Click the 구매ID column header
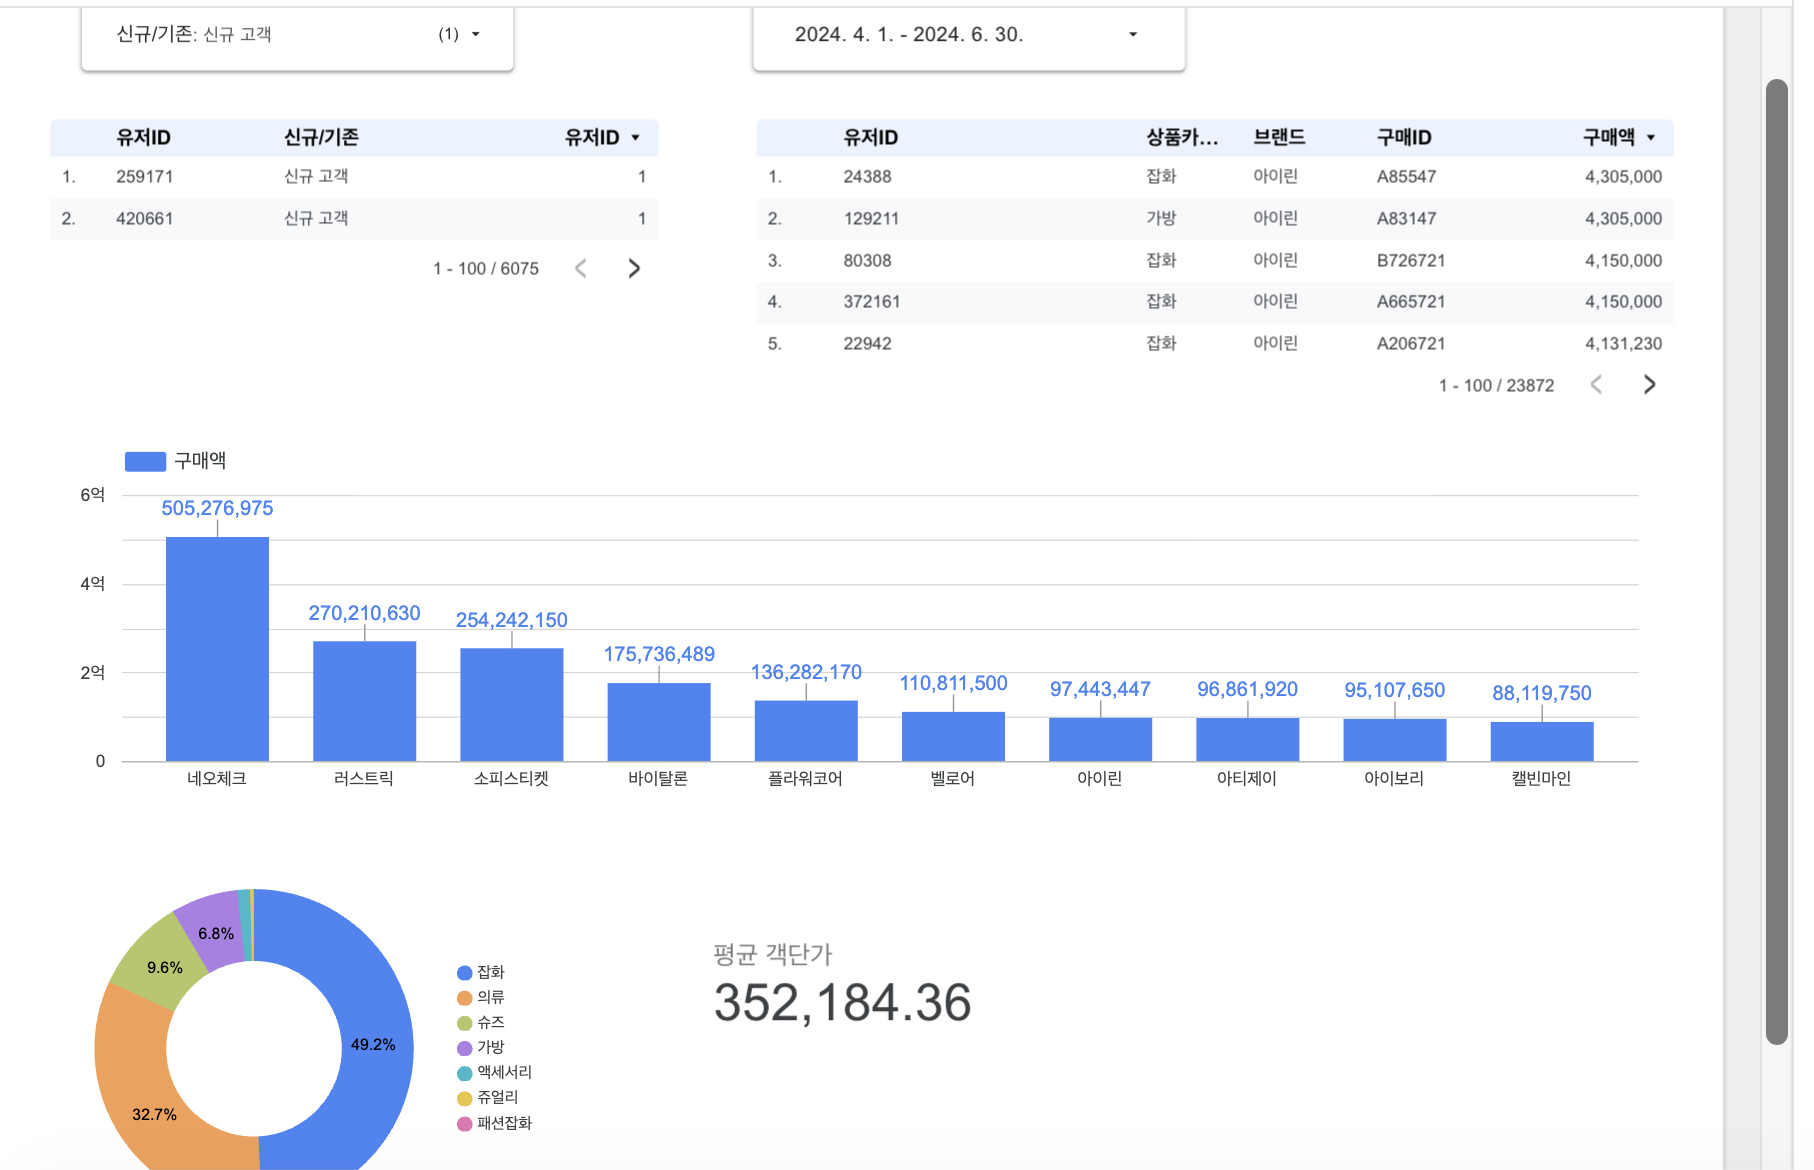Screen dimensions: 1814x1170 pos(1404,138)
